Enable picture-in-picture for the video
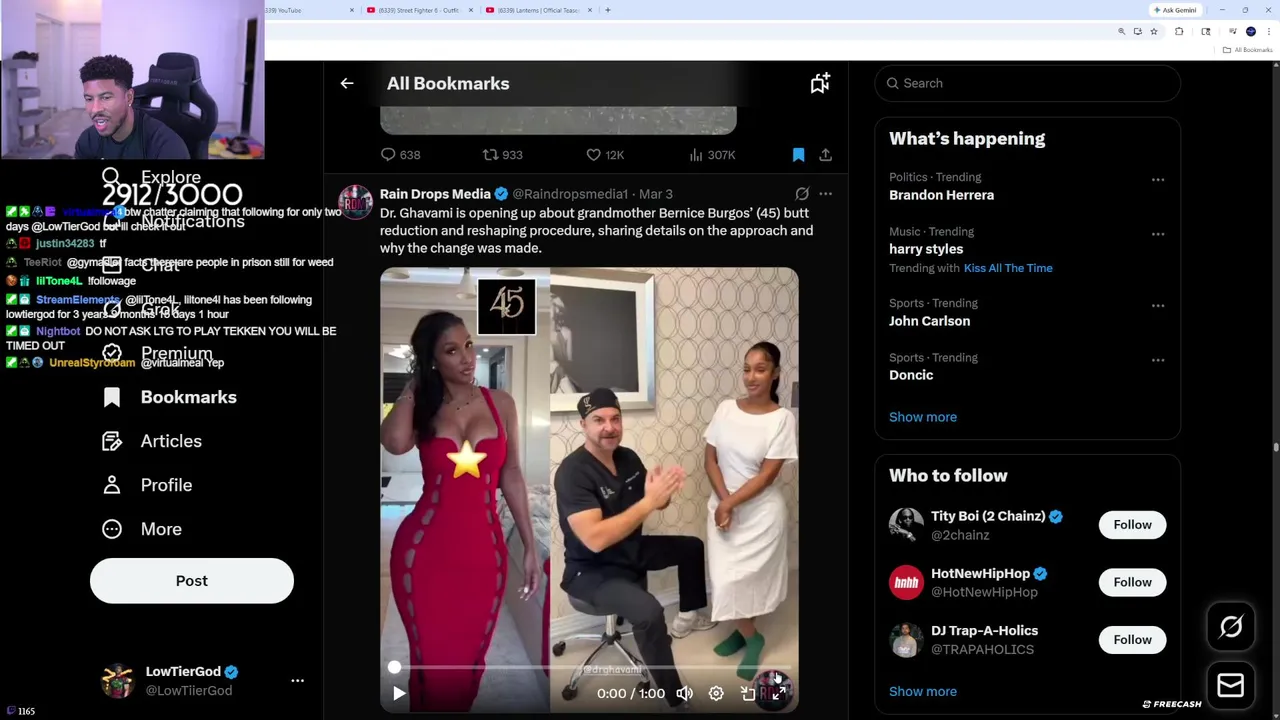This screenshot has width=1280, height=720. point(747,693)
